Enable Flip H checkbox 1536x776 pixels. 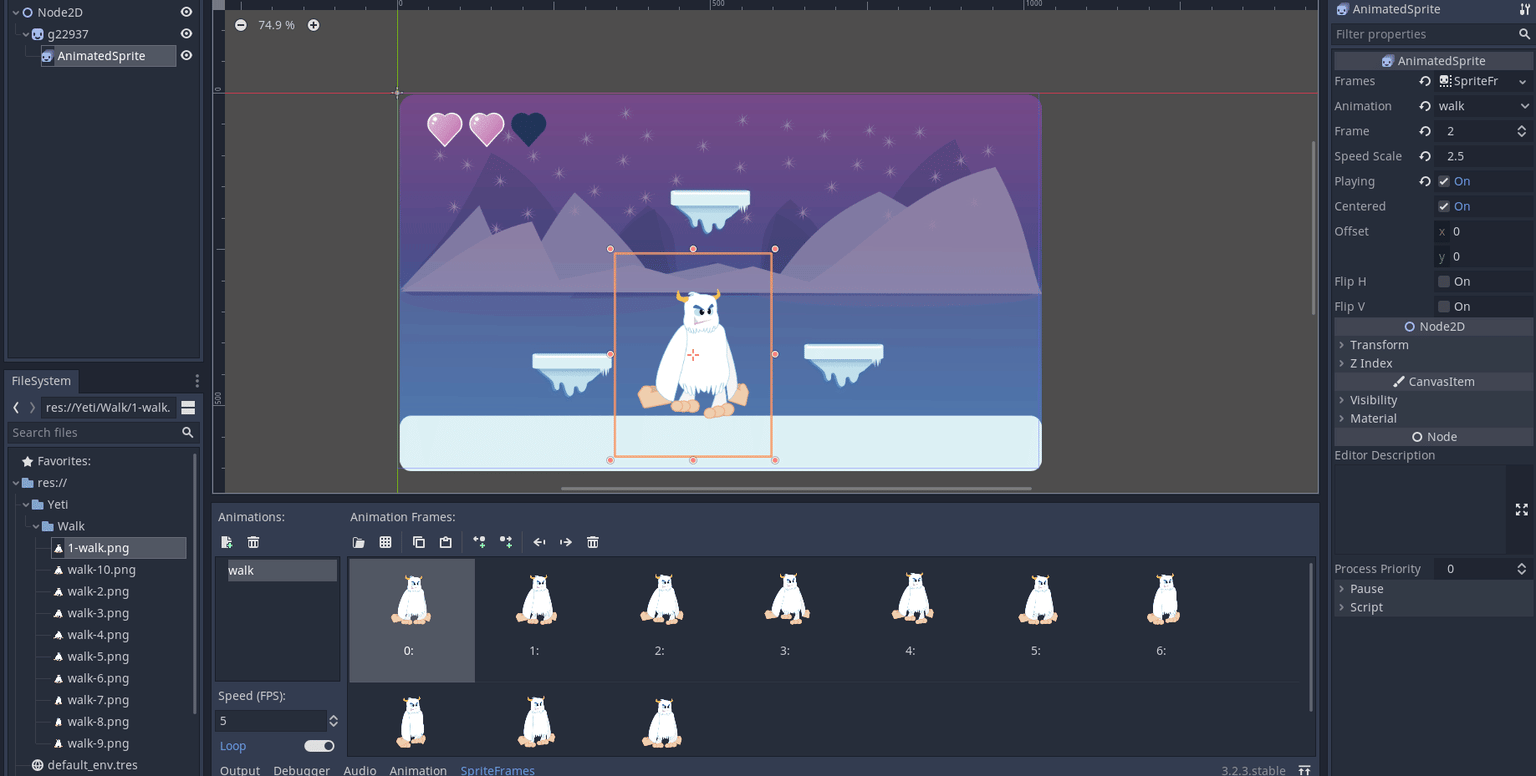[1444, 281]
